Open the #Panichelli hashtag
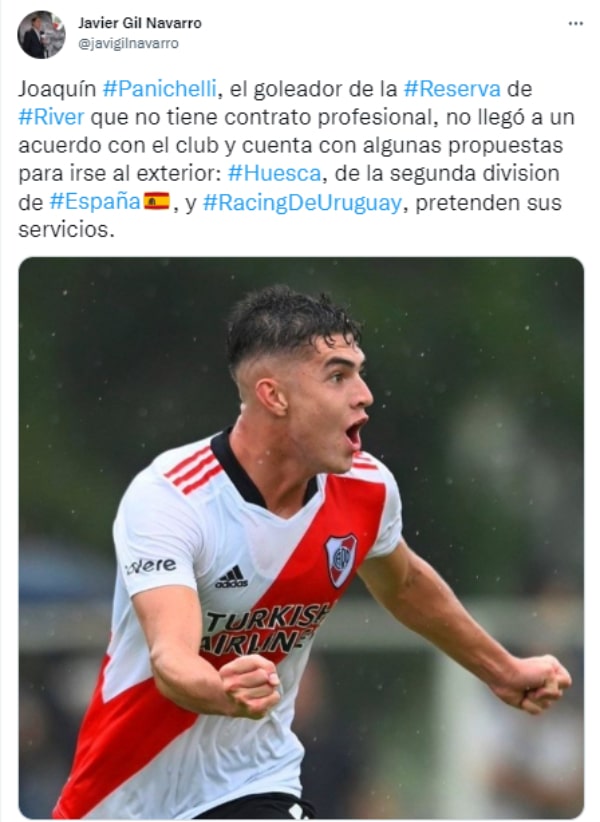The image size is (600, 822). (159, 89)
